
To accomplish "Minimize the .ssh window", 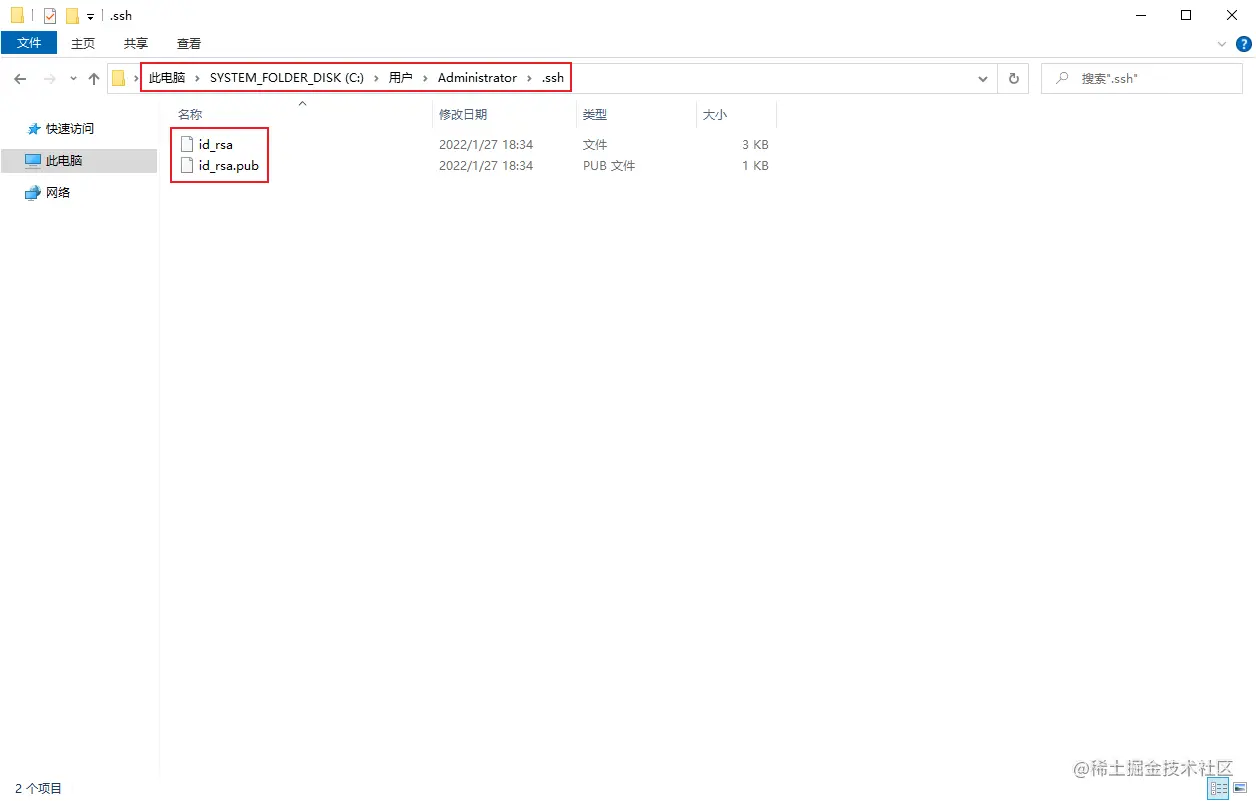I will click(1141, 15).
